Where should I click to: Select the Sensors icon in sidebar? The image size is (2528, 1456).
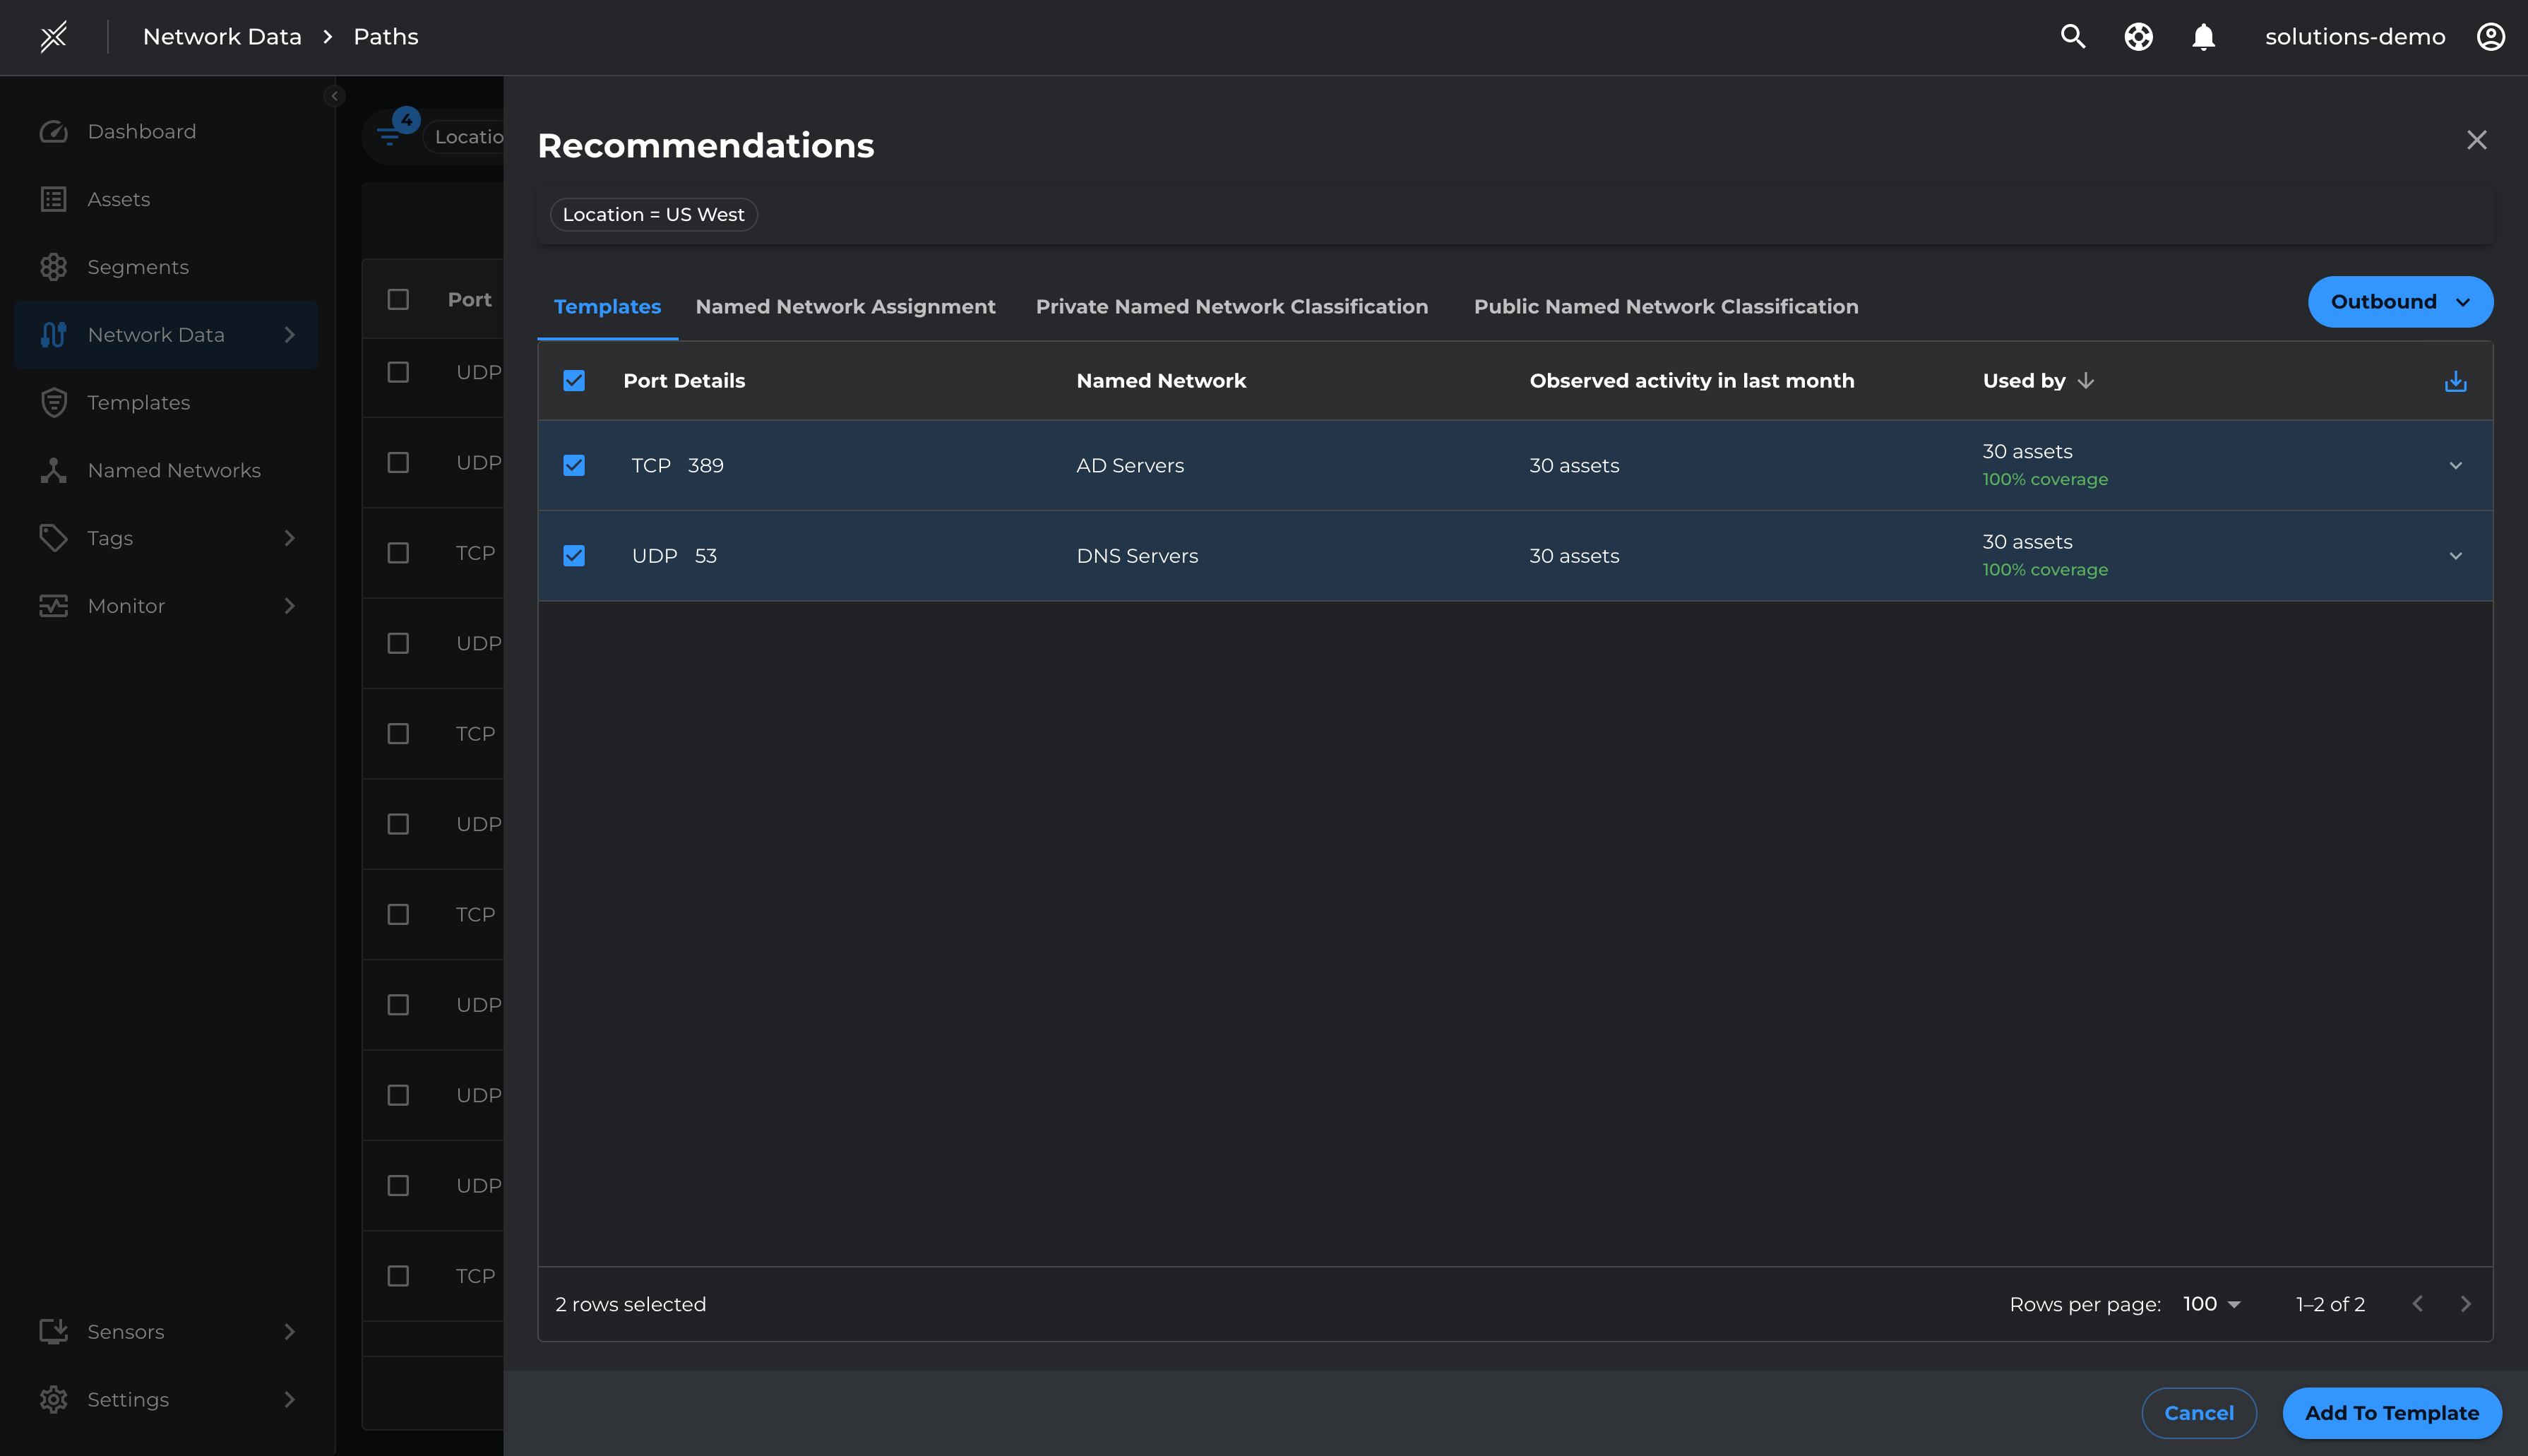coord(54,1331)
